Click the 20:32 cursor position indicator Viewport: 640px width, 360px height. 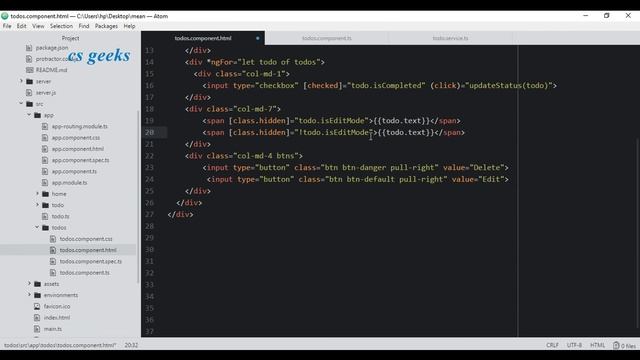[x=131, y=345]
